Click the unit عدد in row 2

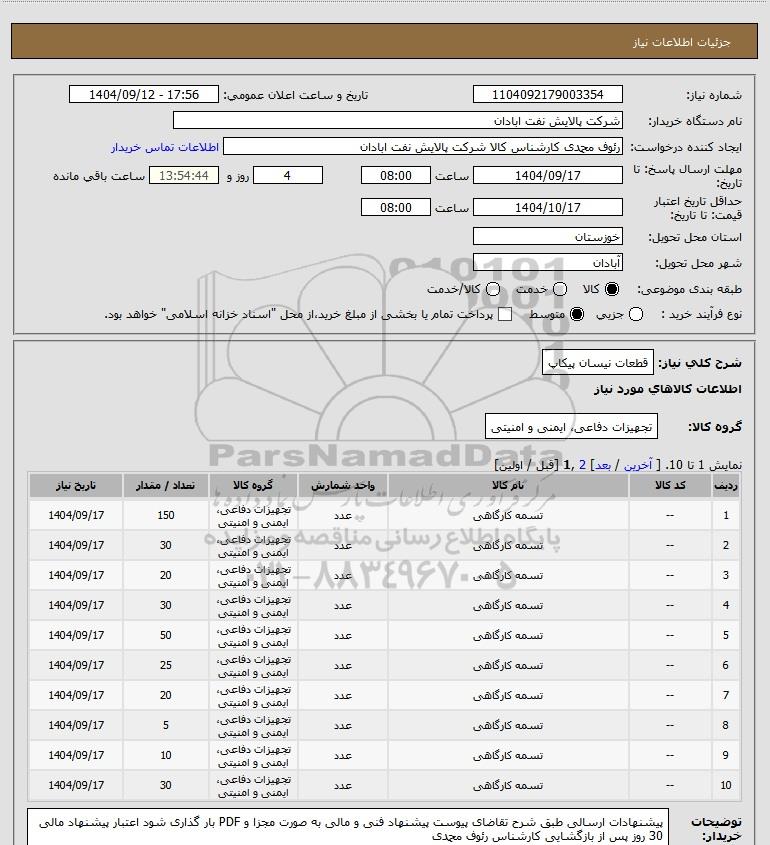(343, 545)
